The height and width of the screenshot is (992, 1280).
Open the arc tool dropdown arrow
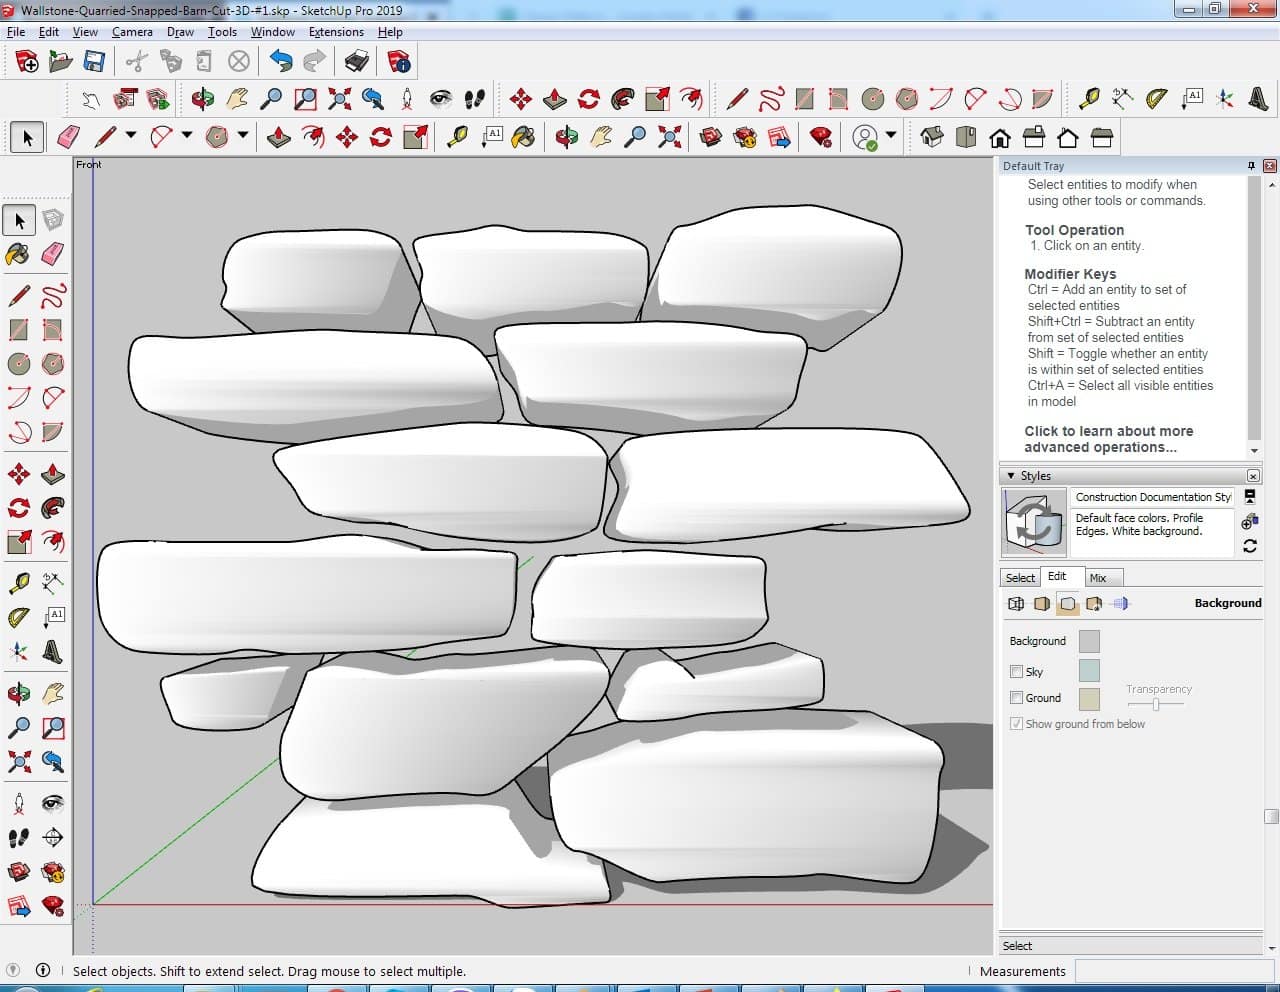point(186,136)
